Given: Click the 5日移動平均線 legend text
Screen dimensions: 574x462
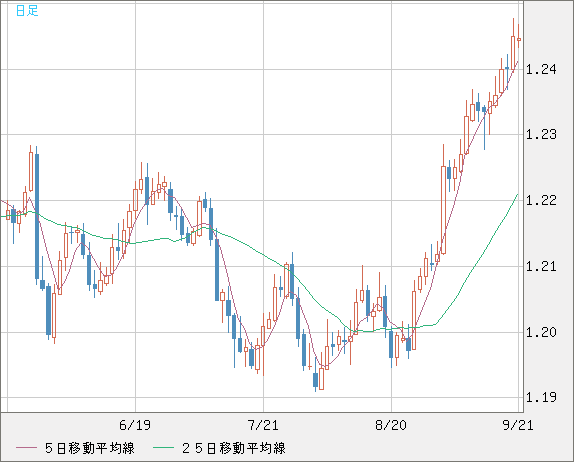Looking at the screenshot, I should (90, 448).
